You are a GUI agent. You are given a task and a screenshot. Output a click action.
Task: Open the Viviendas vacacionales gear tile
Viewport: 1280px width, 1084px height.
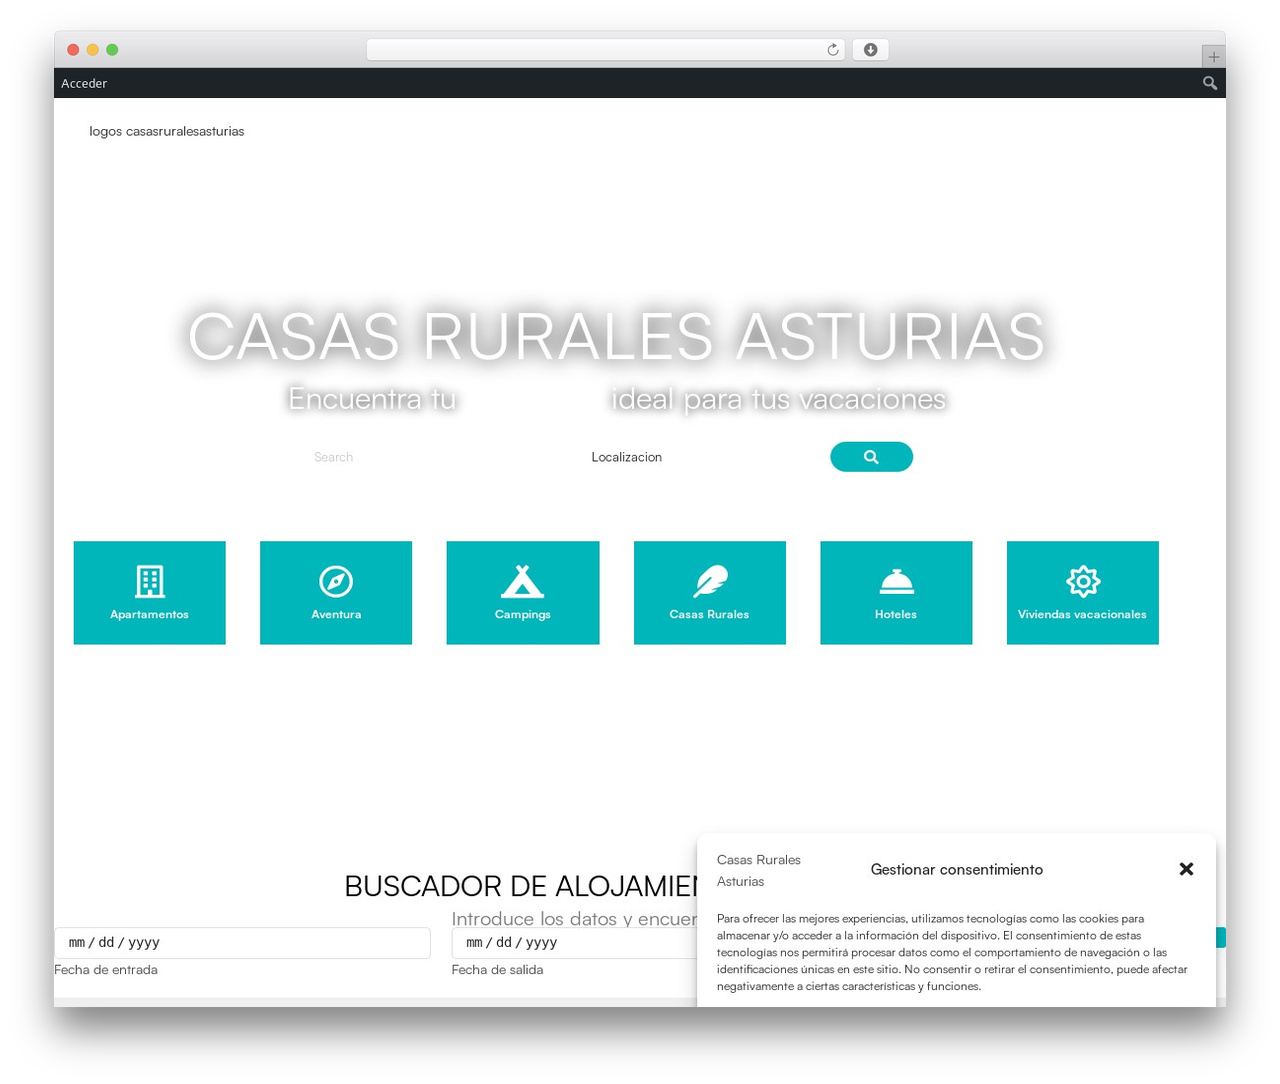[1083, 593]
